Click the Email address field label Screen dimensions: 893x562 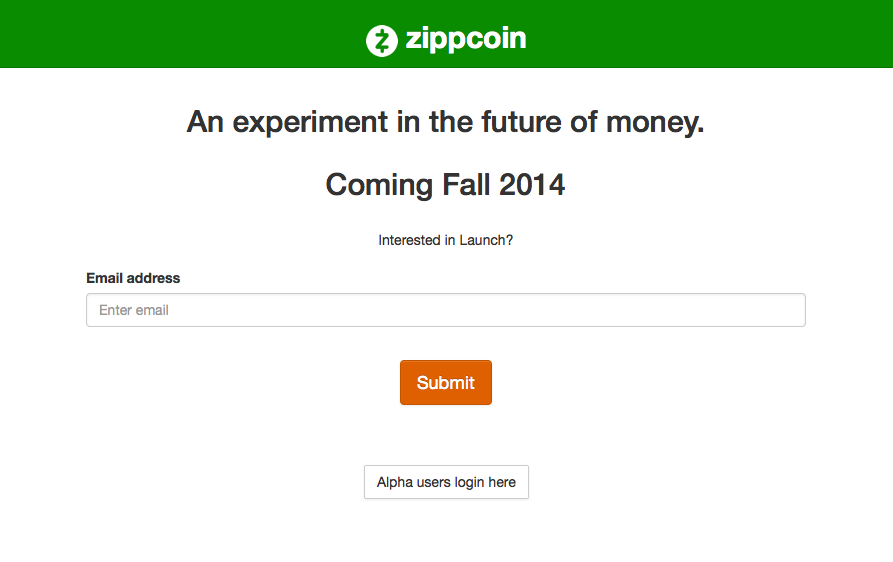tap(133, 278)
